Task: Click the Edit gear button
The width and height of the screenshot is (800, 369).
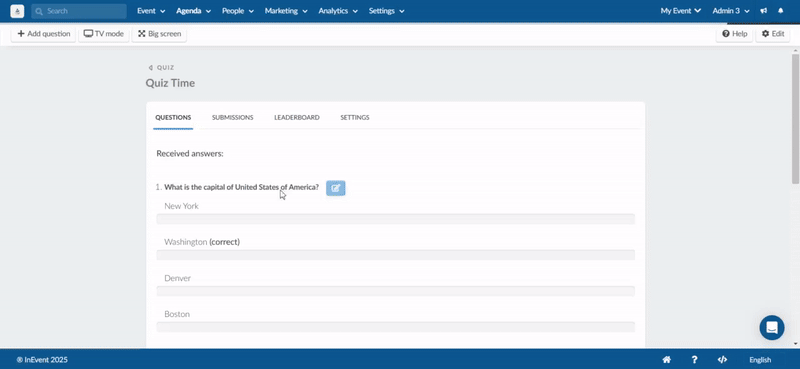Action: pos(772,34)
